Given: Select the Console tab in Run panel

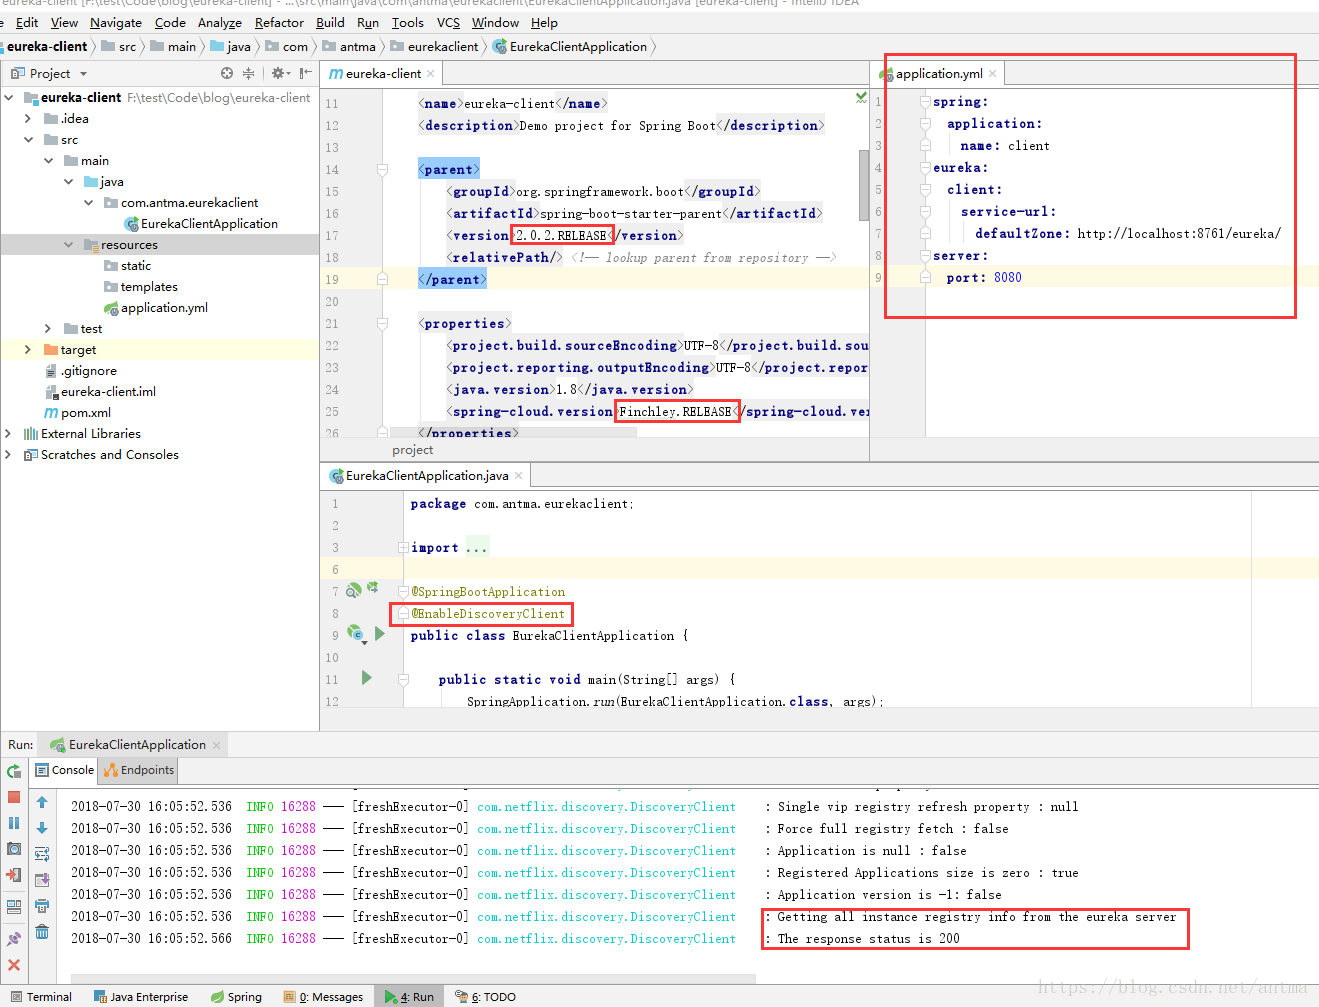Looking at the screenshot, I should 64,770.
